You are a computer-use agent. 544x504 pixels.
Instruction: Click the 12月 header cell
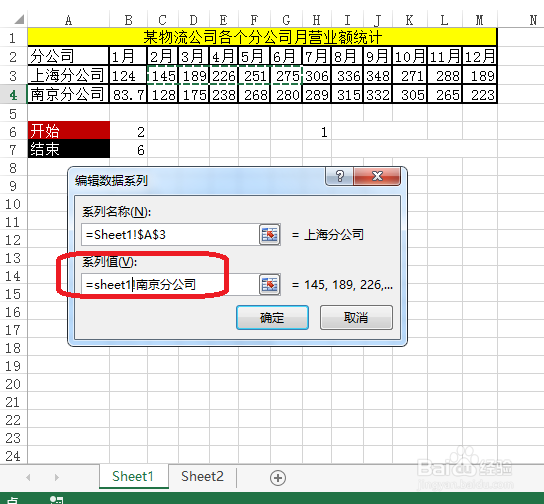[480, 56]
